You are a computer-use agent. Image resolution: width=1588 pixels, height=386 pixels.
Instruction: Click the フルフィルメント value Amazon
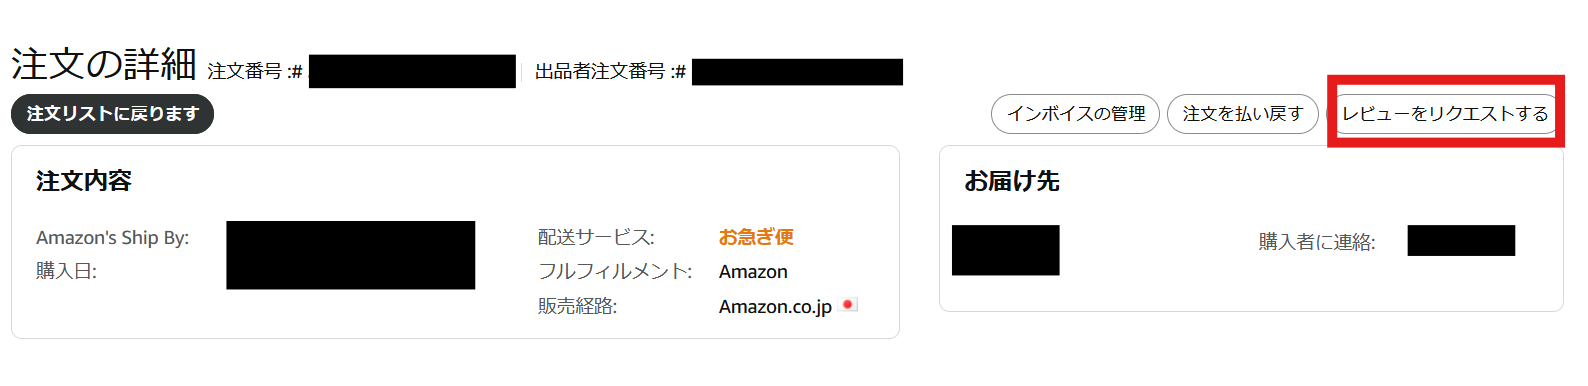pos(753,272)
